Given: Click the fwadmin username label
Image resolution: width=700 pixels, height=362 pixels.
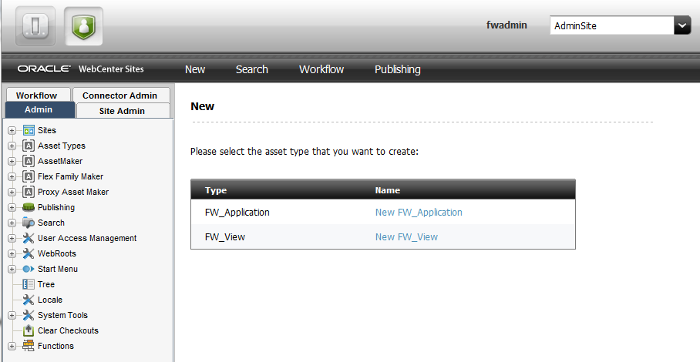Looking at the screenshot, I should (x=507, y=25).
